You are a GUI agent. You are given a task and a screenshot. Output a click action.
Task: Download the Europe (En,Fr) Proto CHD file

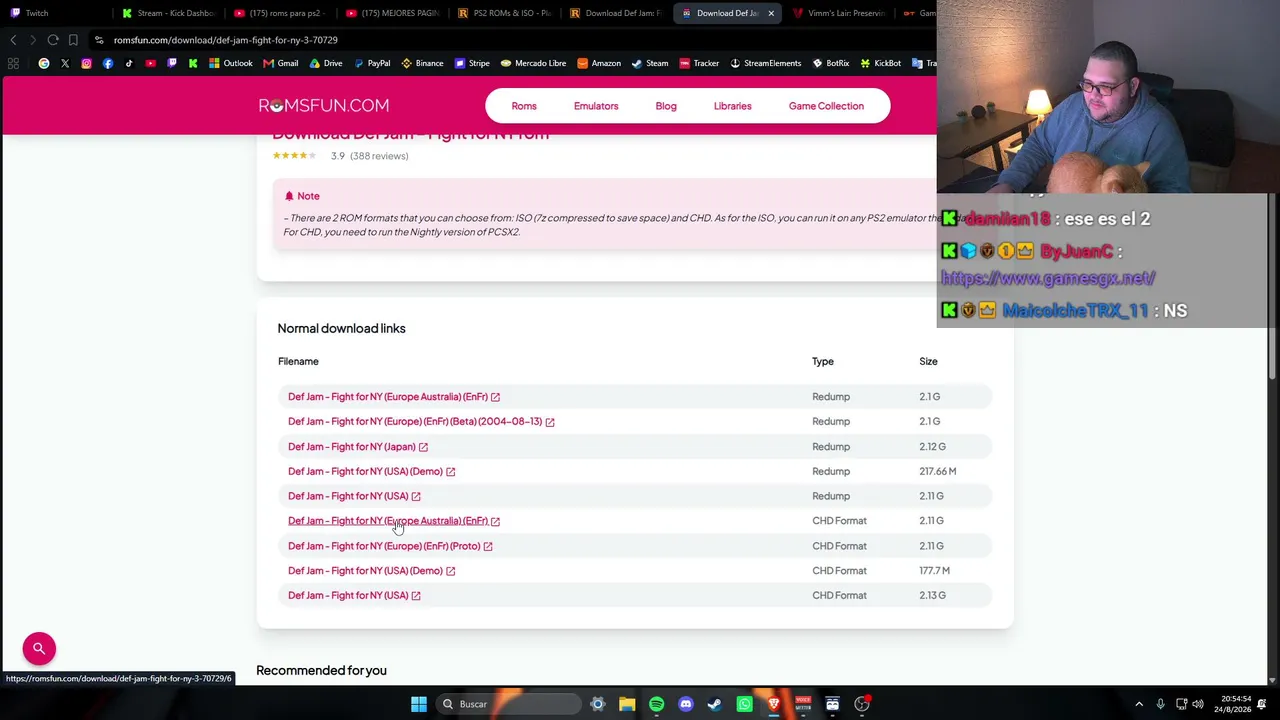pos(390,546)
